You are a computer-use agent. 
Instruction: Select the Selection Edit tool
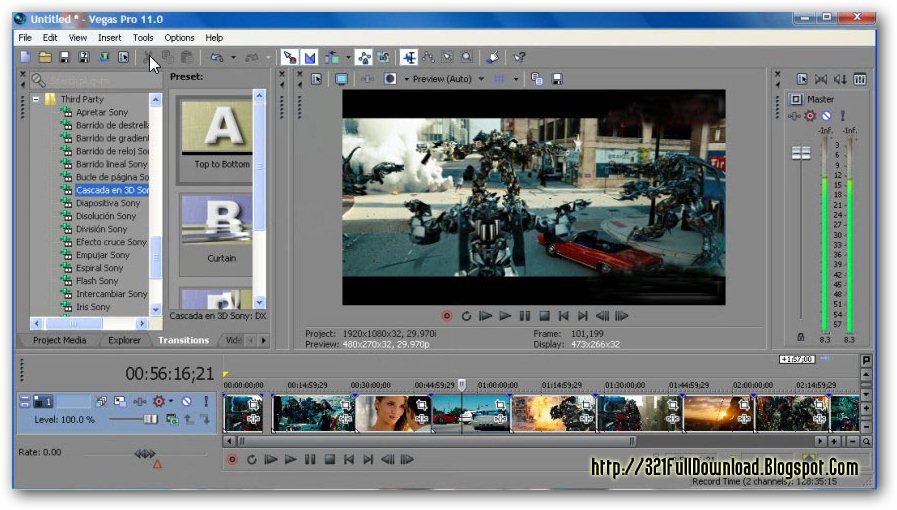447,57
